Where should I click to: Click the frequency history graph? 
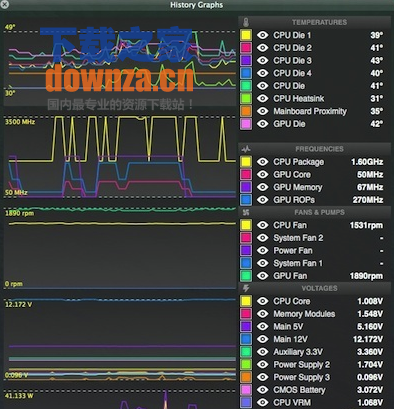119,157
